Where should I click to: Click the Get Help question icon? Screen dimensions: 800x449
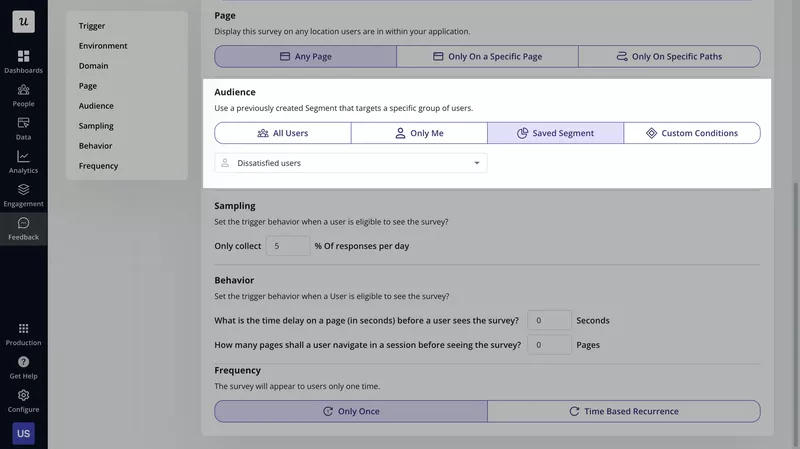pyautogui.click(x=23, y=362)
